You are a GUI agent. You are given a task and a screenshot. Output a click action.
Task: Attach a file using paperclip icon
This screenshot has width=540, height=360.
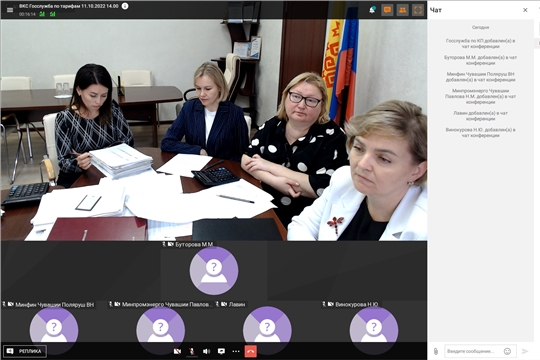[436, 351]
